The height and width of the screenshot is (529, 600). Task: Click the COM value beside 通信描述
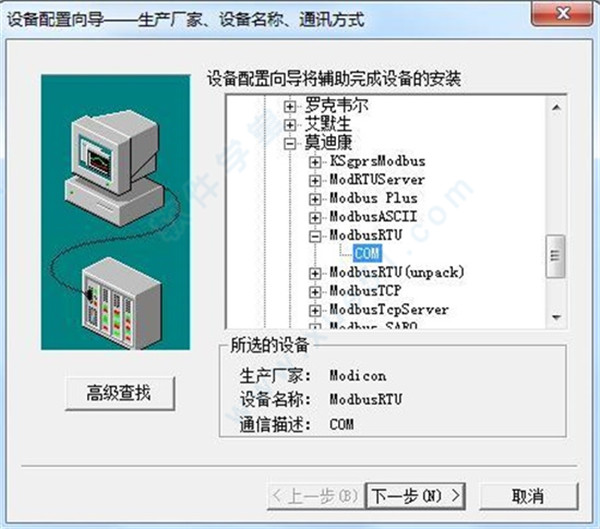tap(342, 424)
